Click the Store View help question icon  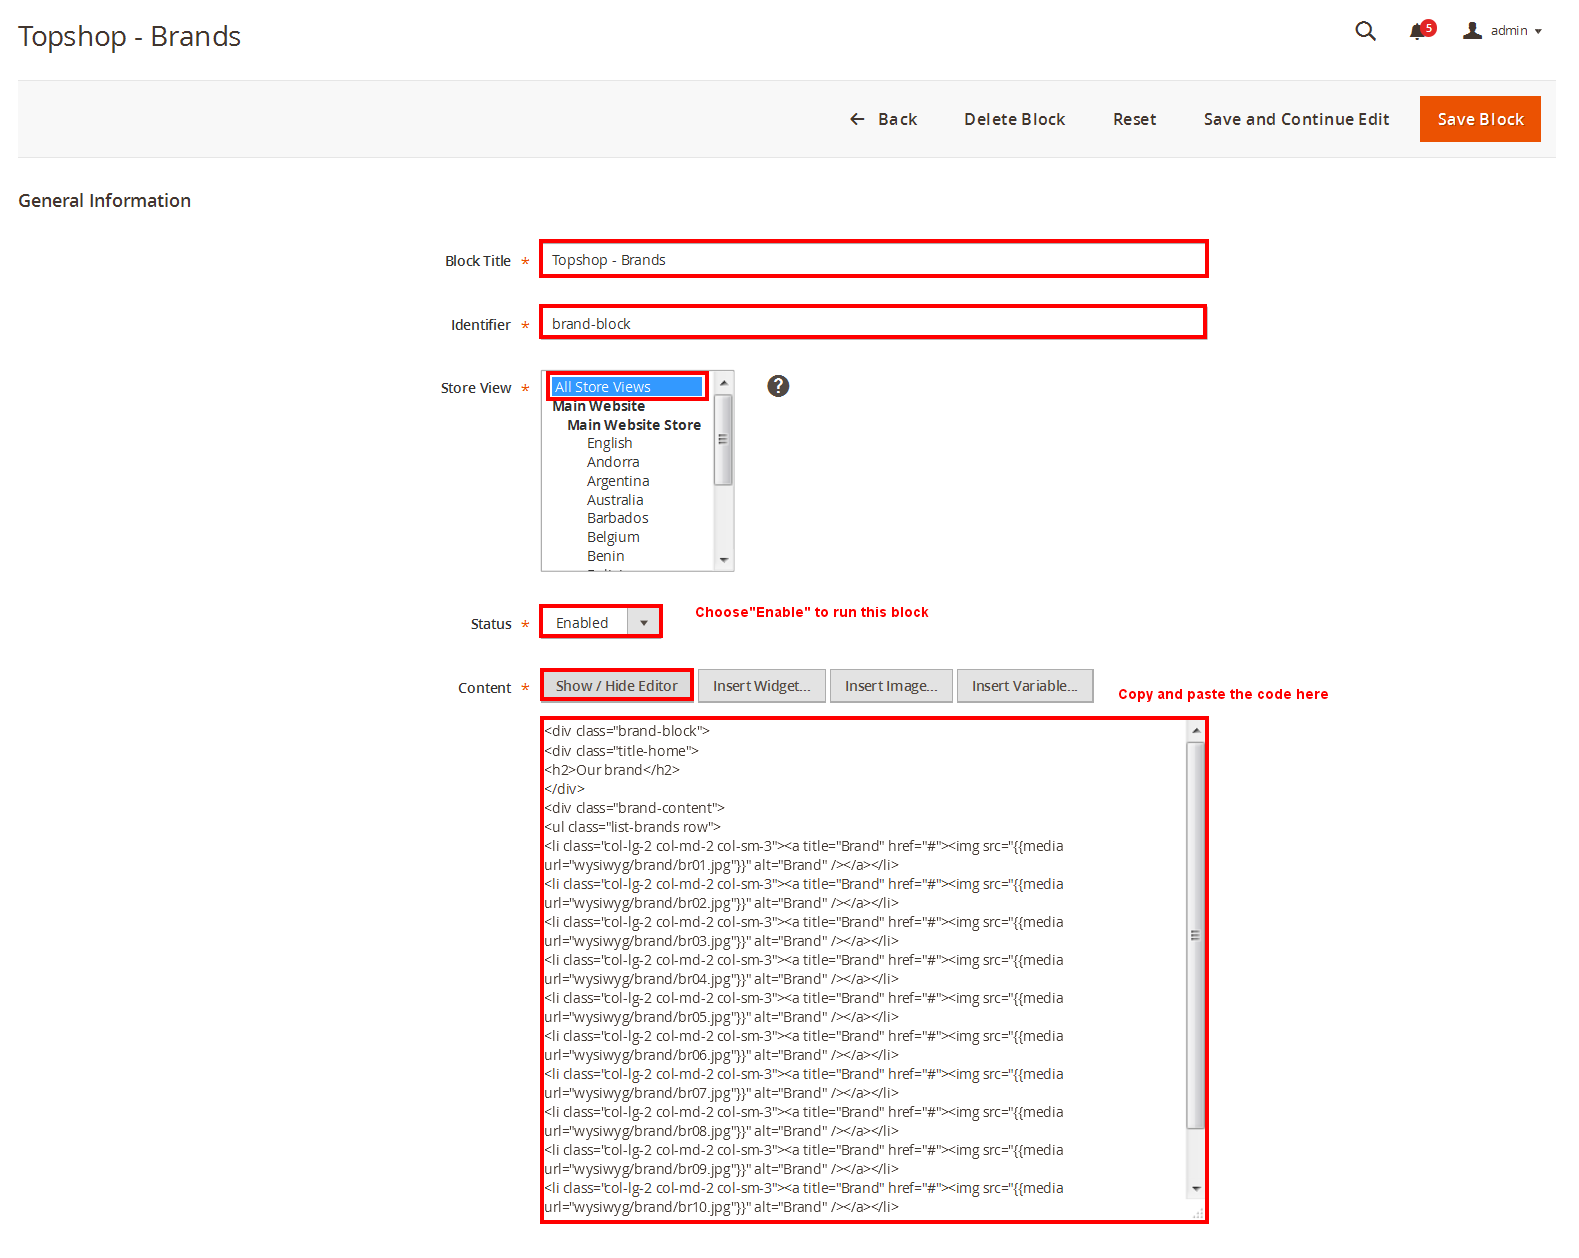click(778, 386)
